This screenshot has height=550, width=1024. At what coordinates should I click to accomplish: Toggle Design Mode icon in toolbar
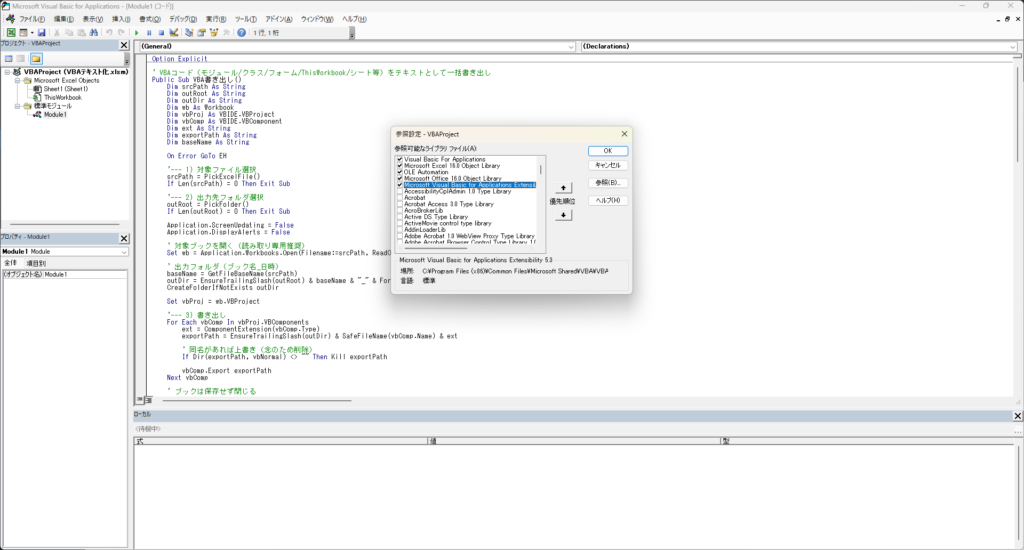[174, 32]
